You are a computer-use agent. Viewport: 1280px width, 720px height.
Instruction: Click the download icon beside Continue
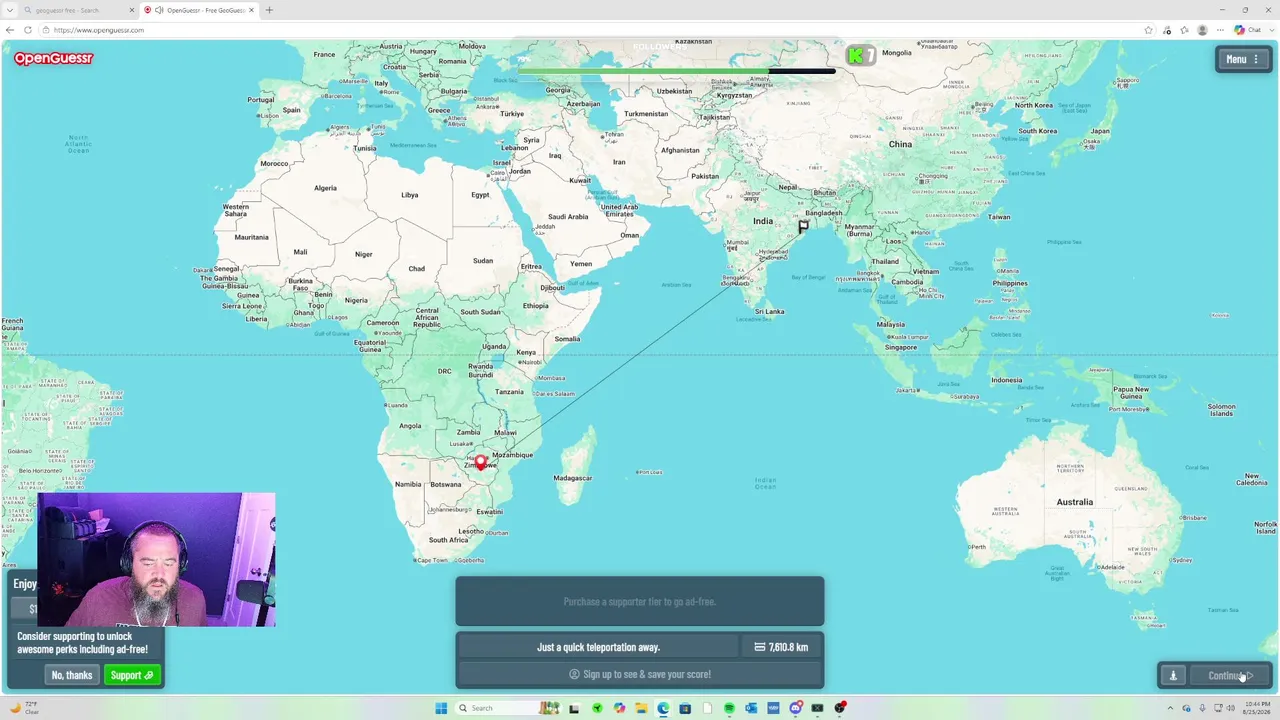click(x=1174, y=676)
